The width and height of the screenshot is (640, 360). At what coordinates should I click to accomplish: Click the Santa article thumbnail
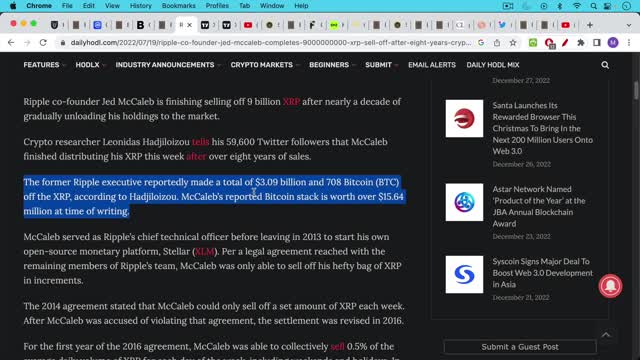coord(464,118)
